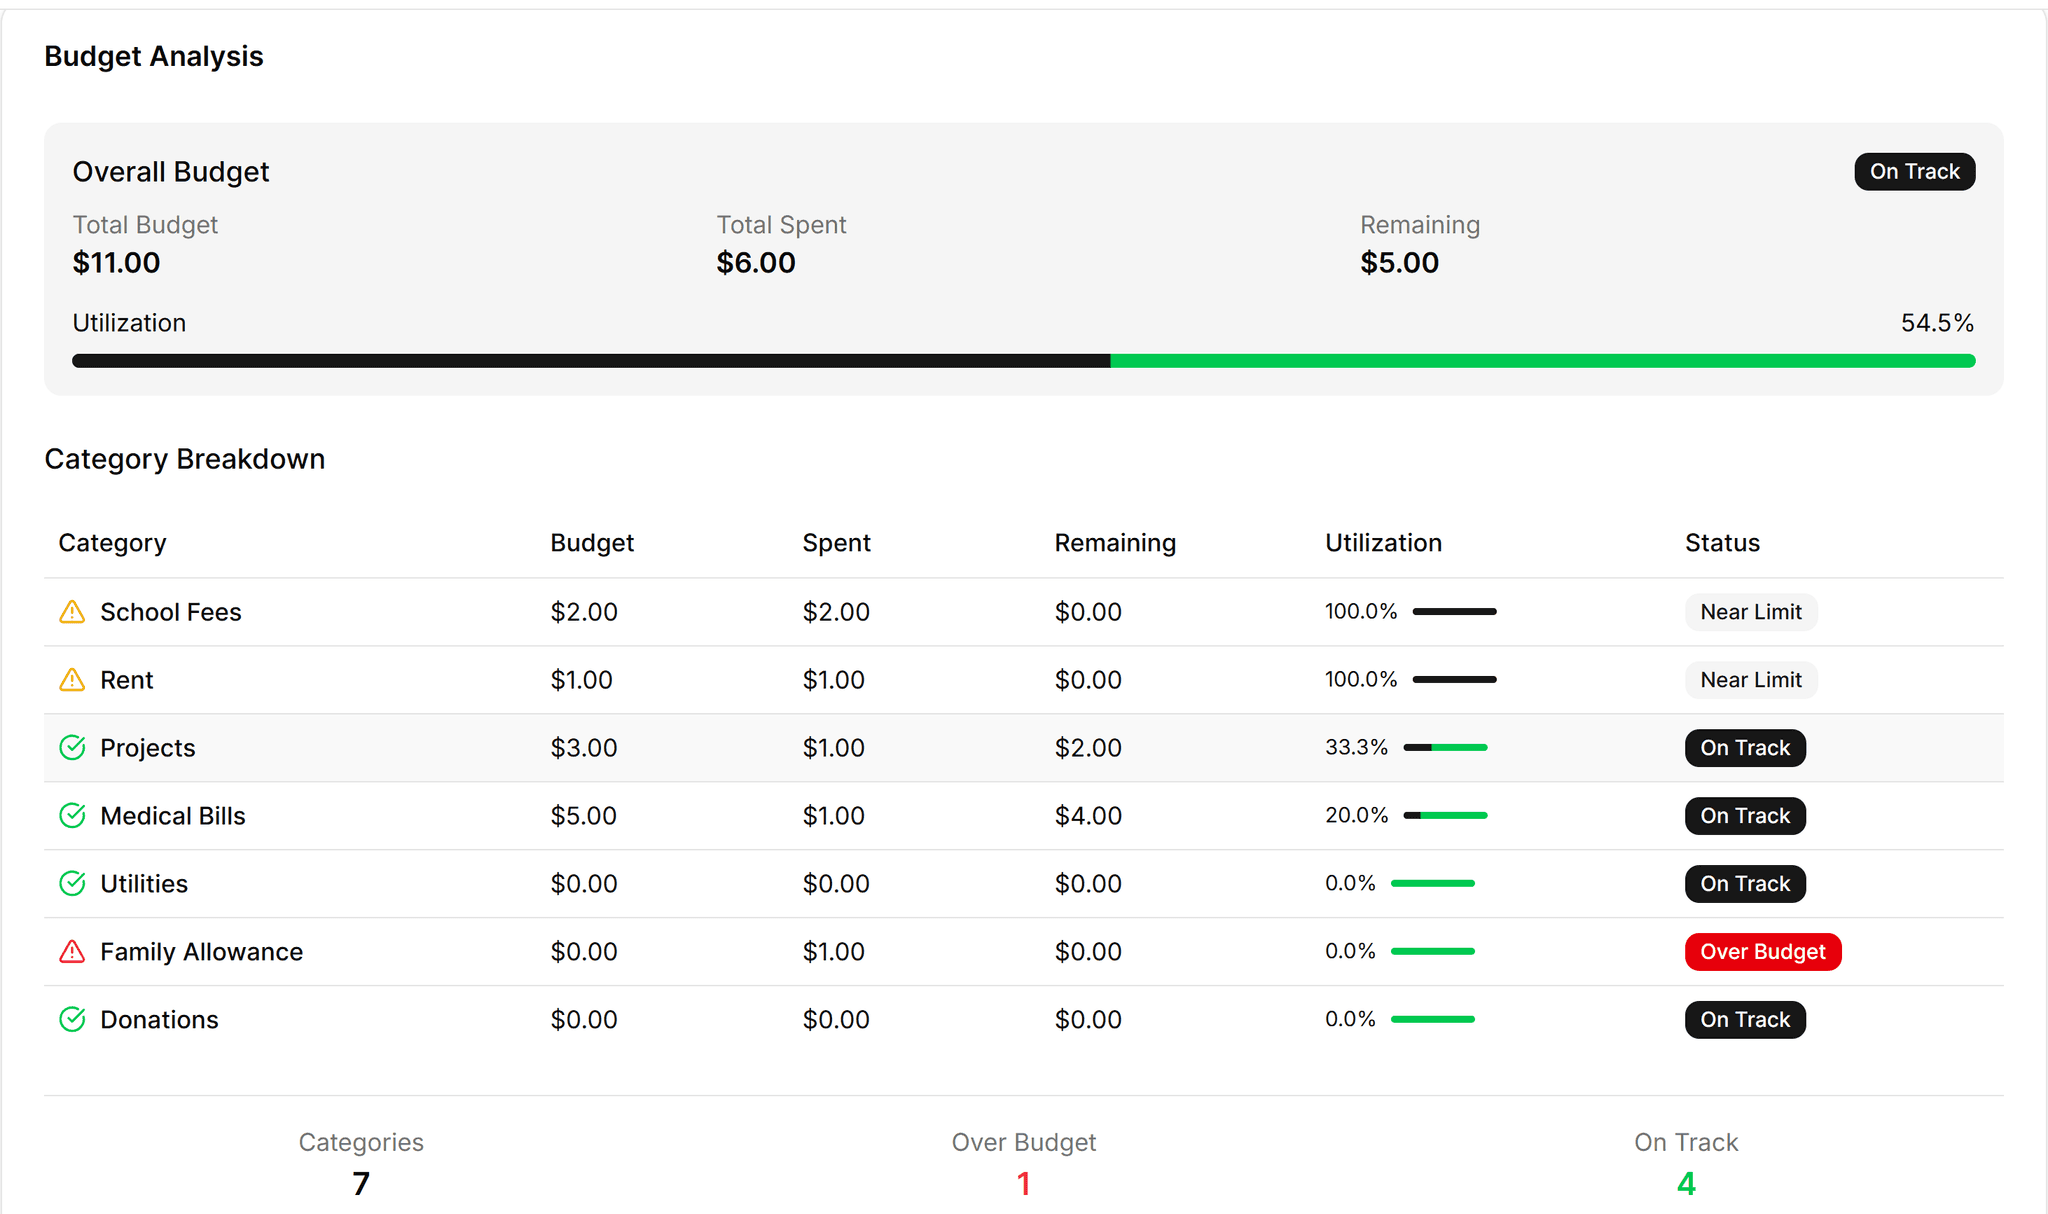Click the Donations green check icon
The height and width of the screenshot is (1214, 2048).
(72, 1020)
